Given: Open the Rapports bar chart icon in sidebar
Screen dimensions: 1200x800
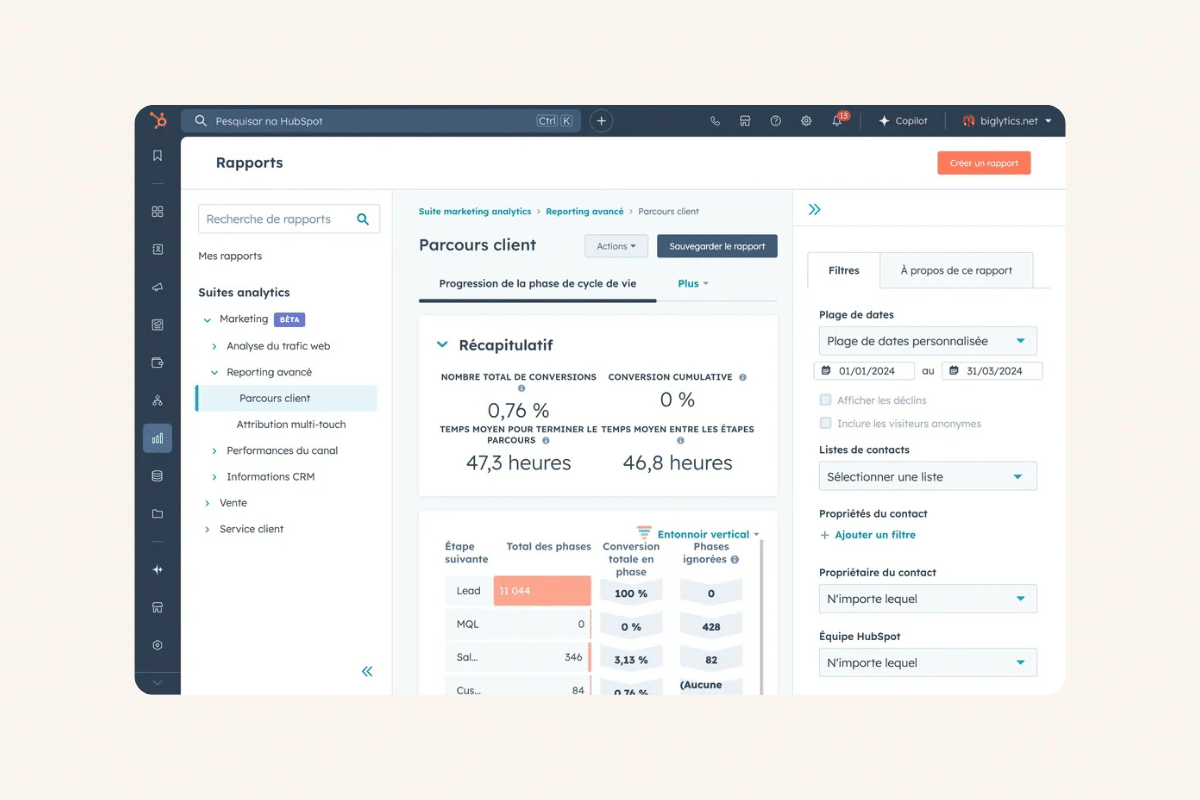Looking at the screenshot, I should [x=157, y=437].
